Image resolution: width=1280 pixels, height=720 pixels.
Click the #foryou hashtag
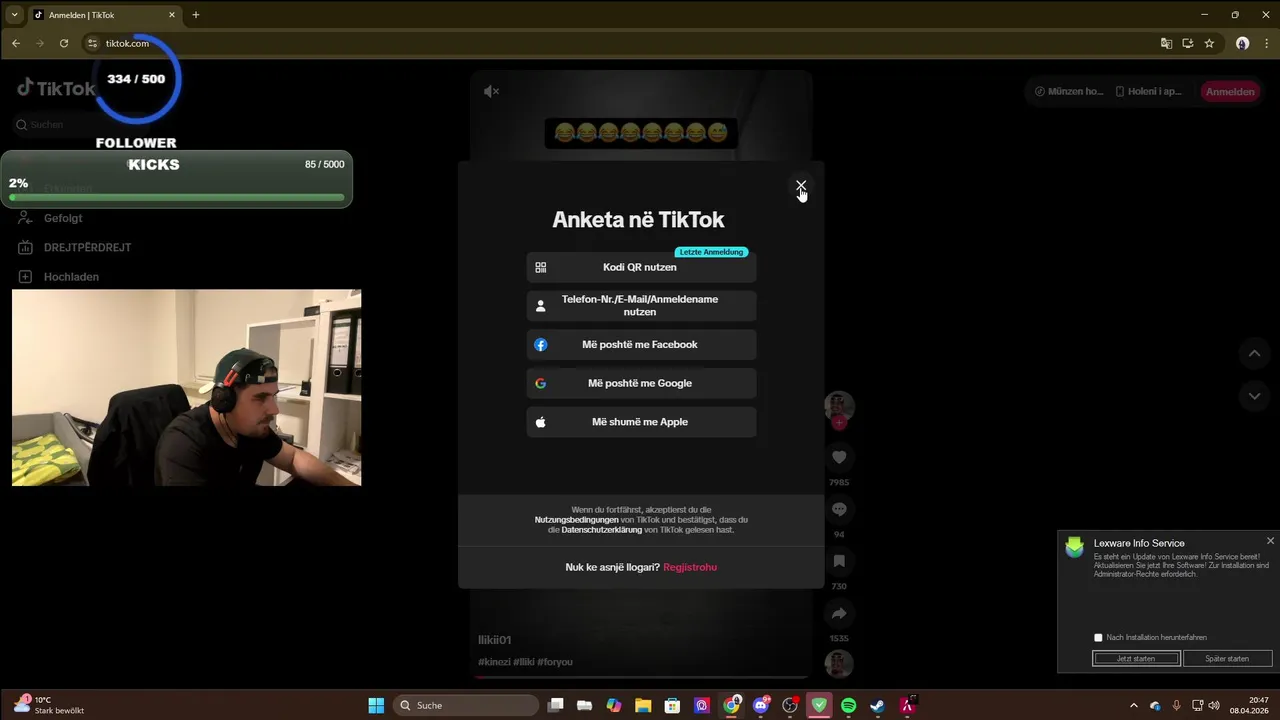(555, 662)
